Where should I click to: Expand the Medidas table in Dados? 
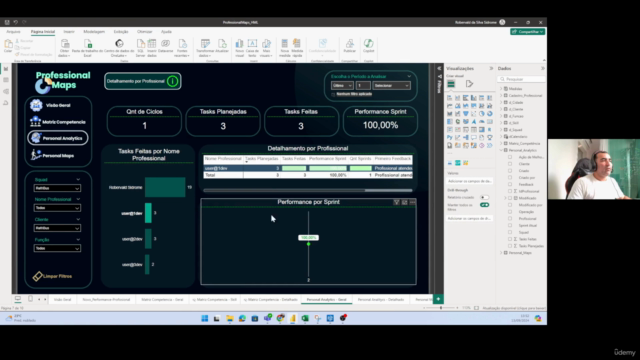pos(501,89)
